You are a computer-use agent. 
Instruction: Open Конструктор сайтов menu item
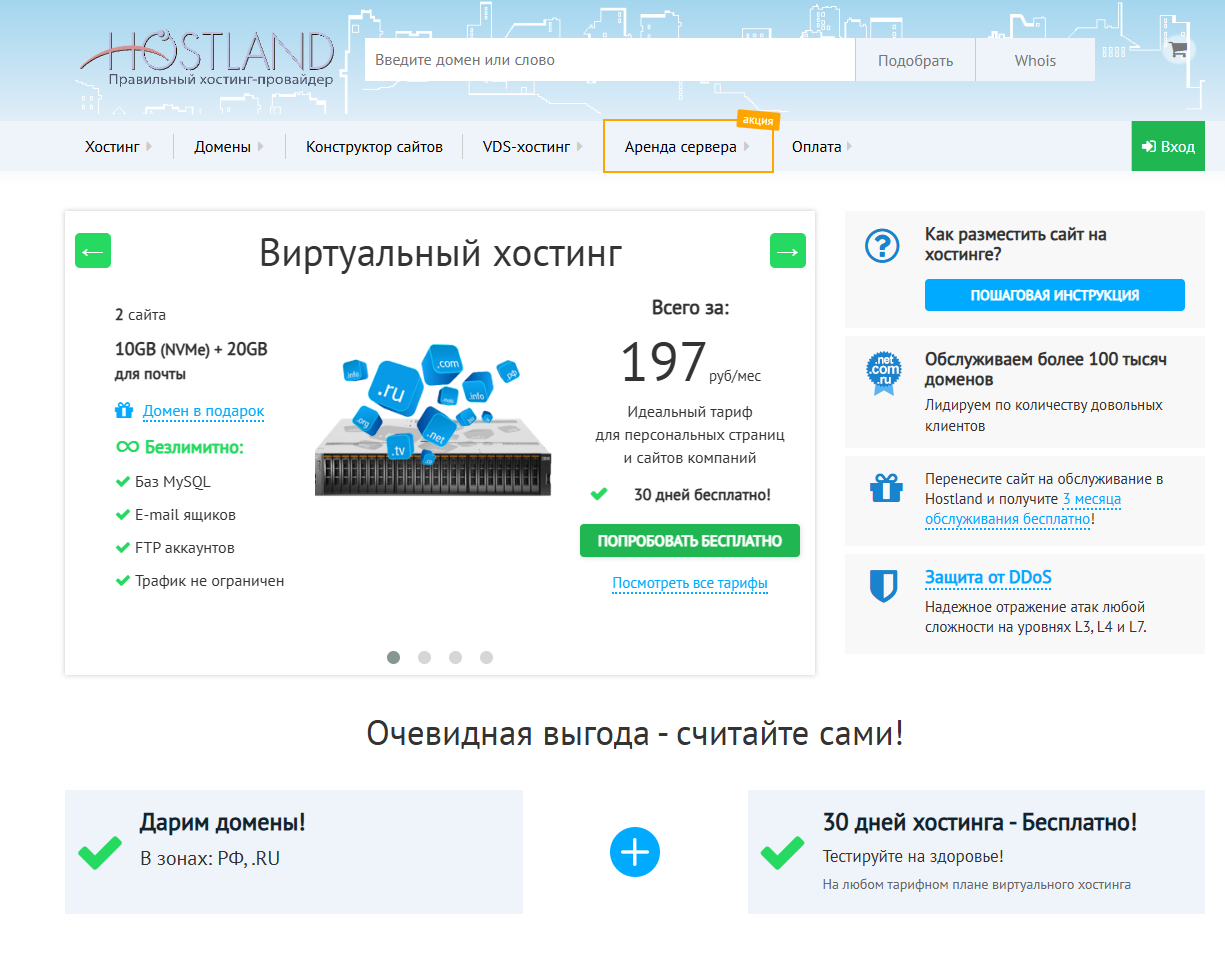point(374,147)
